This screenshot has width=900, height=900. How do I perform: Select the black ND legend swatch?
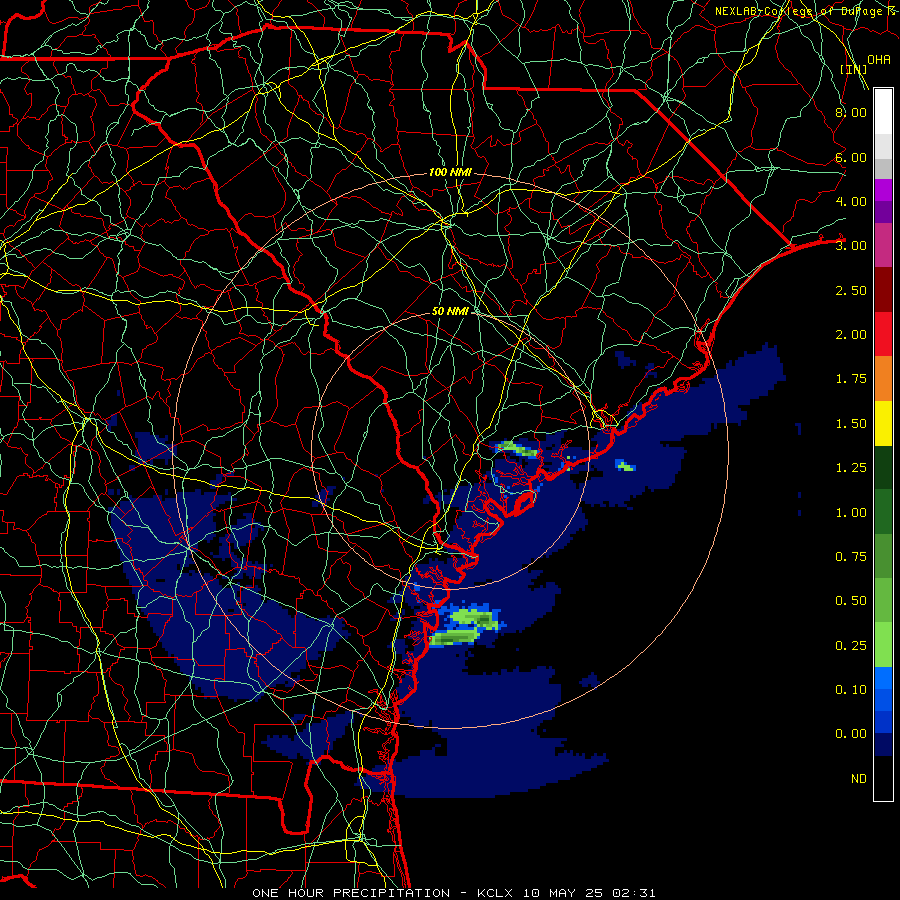[x=883, y=778]
